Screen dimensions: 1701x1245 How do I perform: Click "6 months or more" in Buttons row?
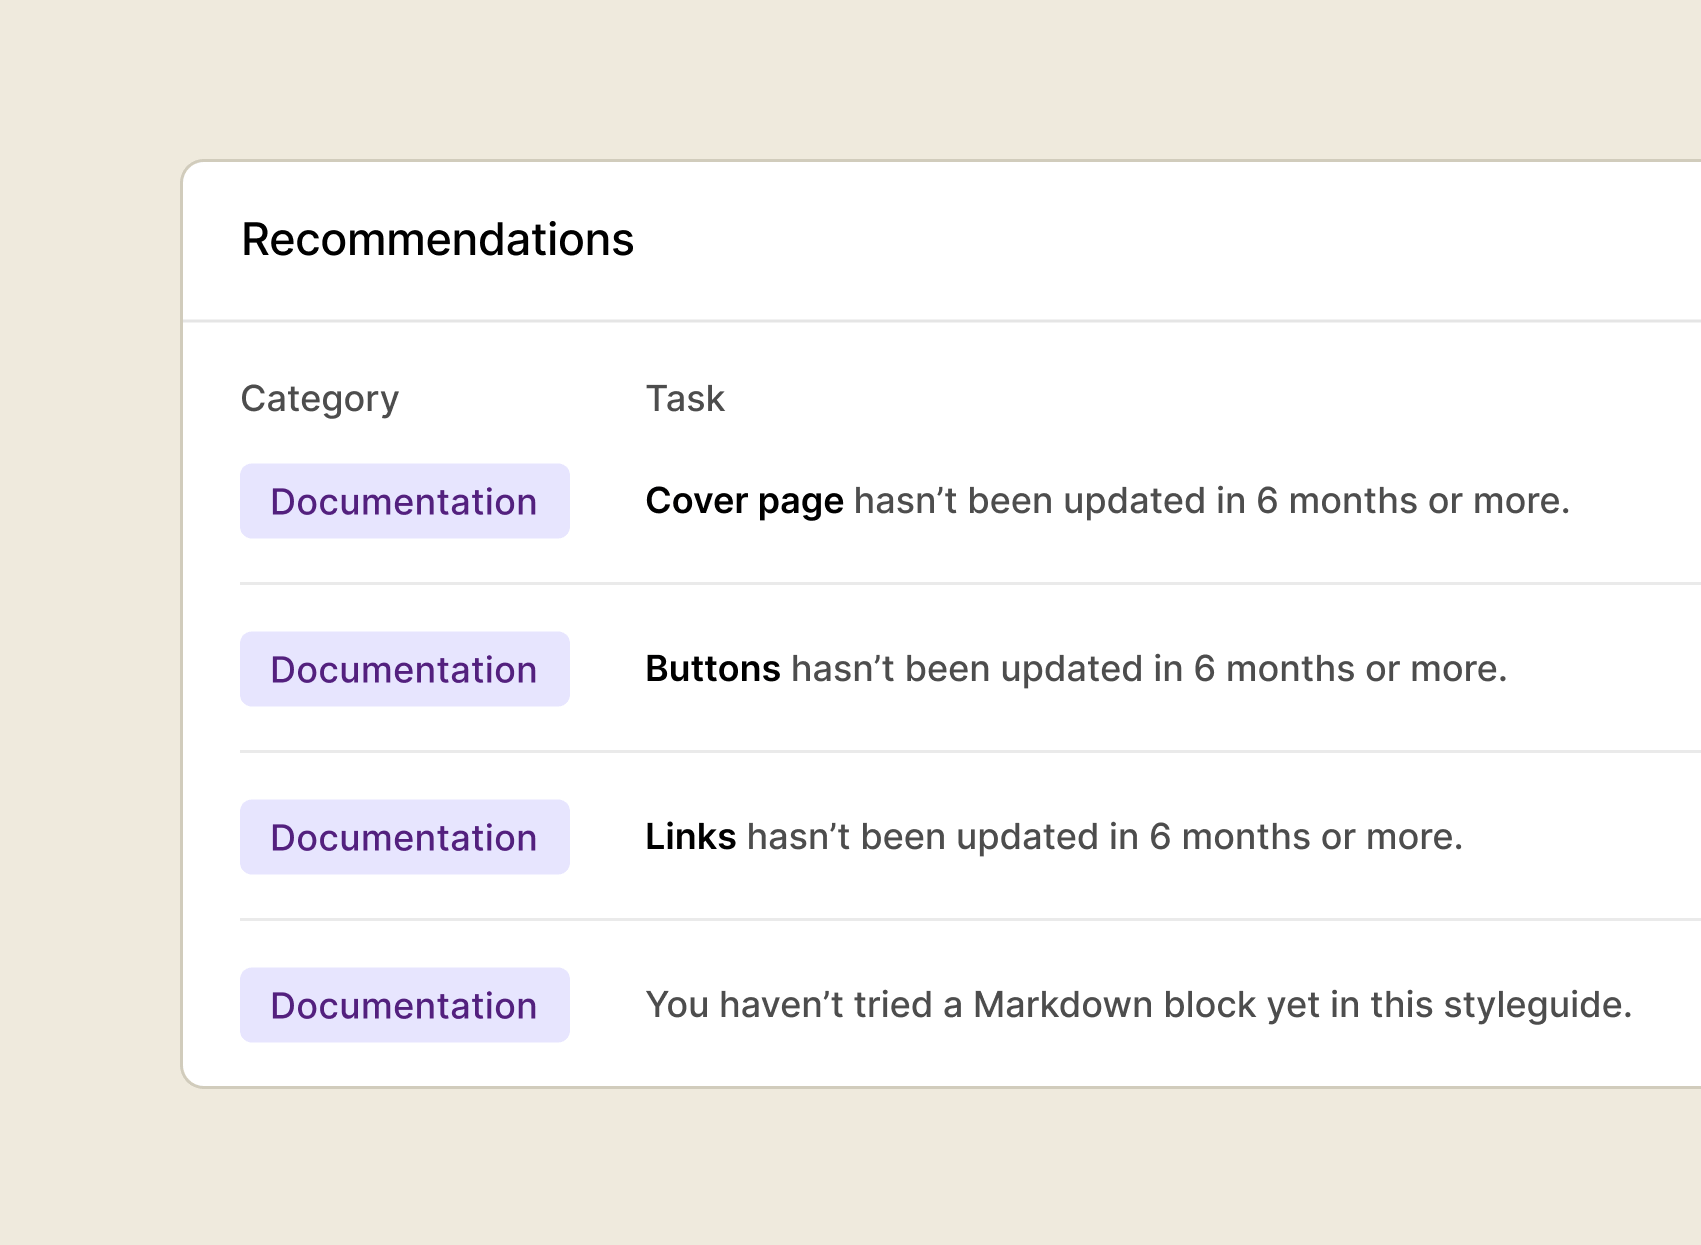tap(1349, 669)
